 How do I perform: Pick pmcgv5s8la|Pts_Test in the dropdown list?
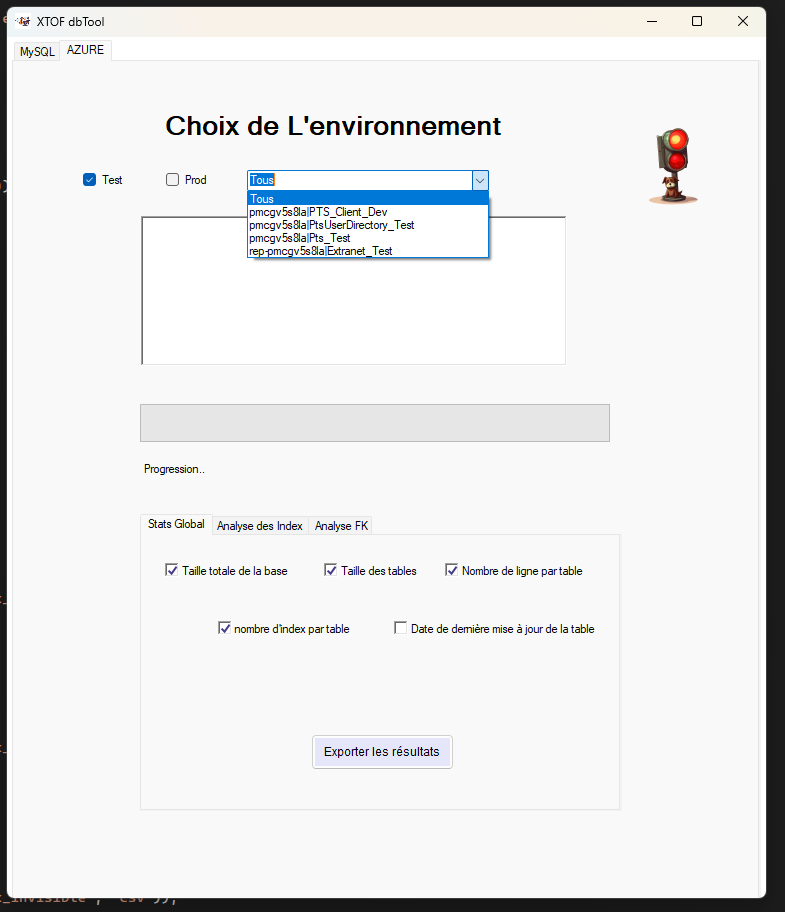(367, 238)
